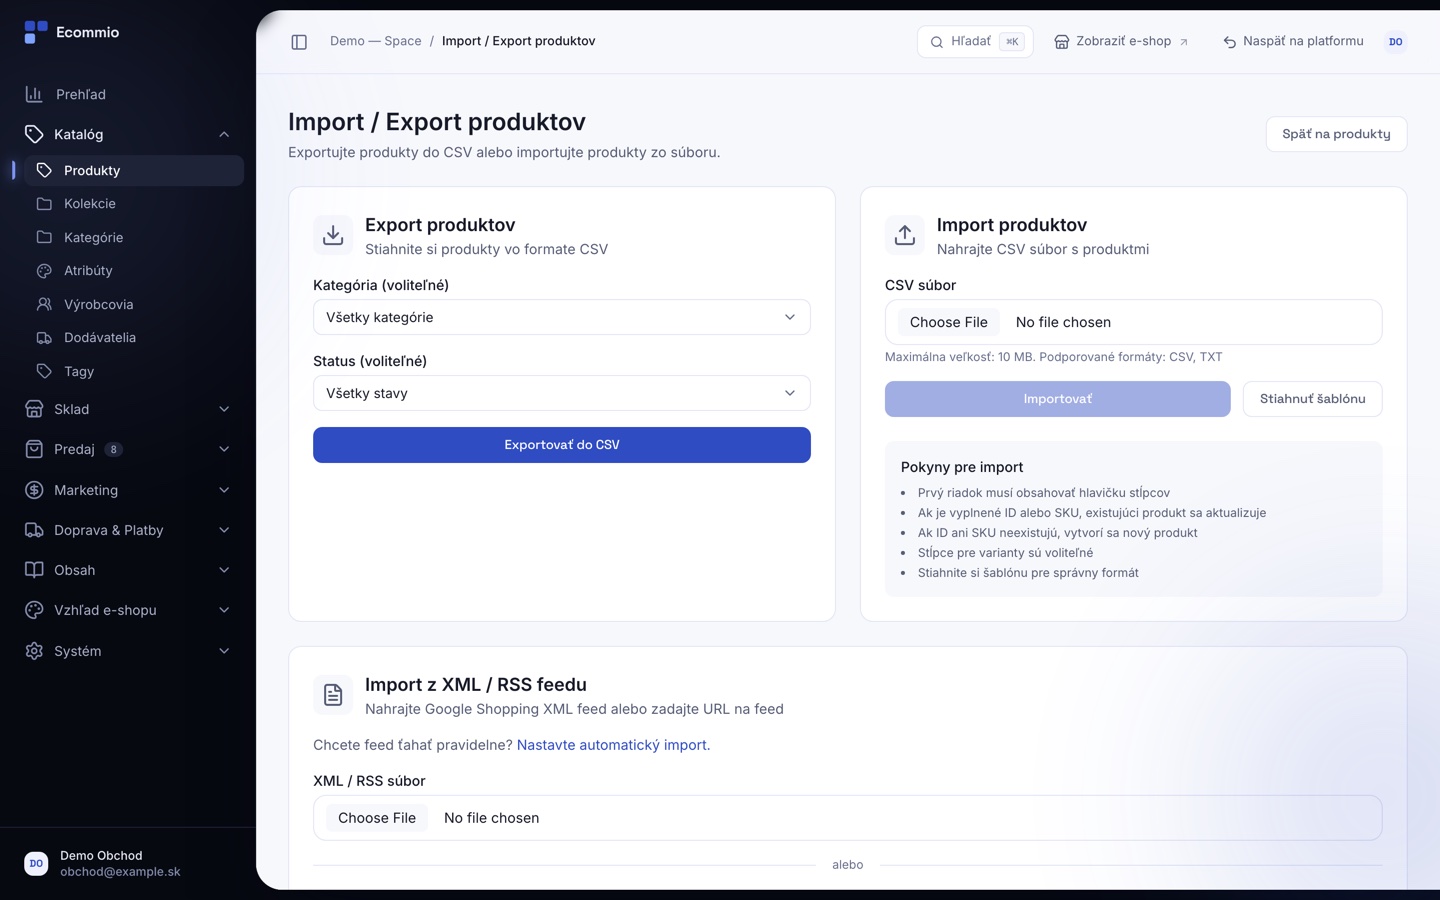The image size is (1440, 900).
Task: Open Dodávatelia in sidebar
Action: click(134, 337)
